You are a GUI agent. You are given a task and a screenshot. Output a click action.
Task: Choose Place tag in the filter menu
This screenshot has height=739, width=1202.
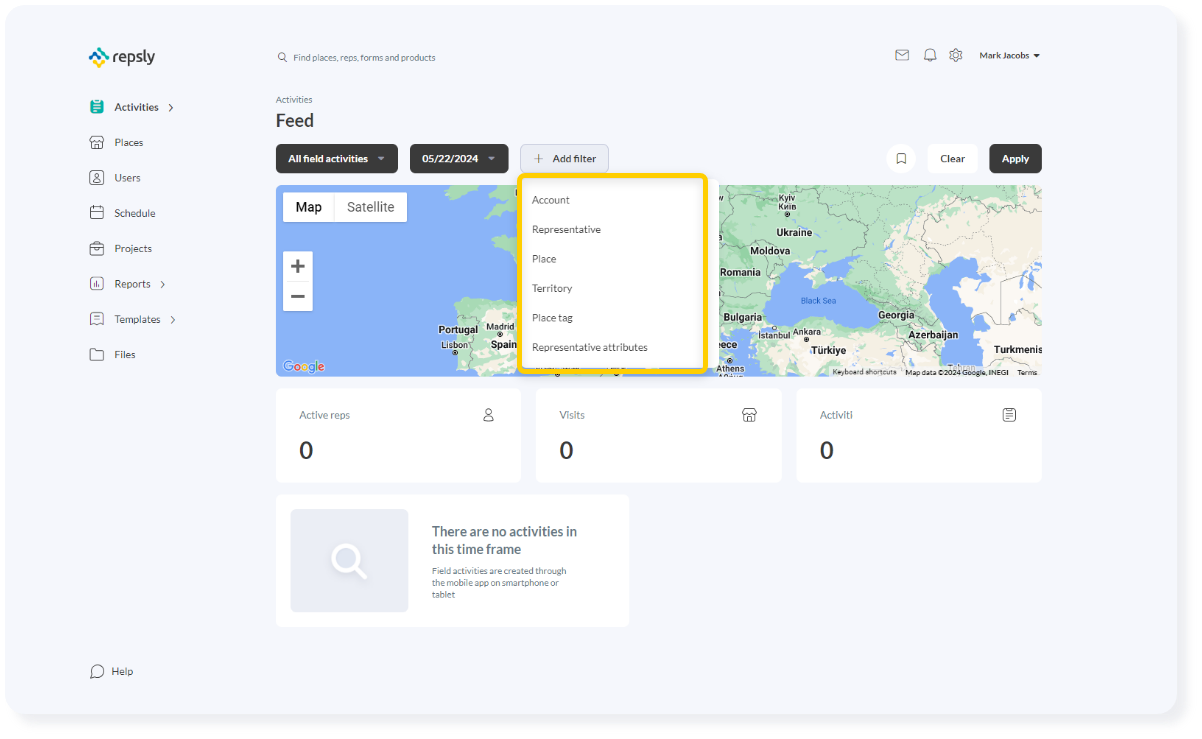pos(552,317)
